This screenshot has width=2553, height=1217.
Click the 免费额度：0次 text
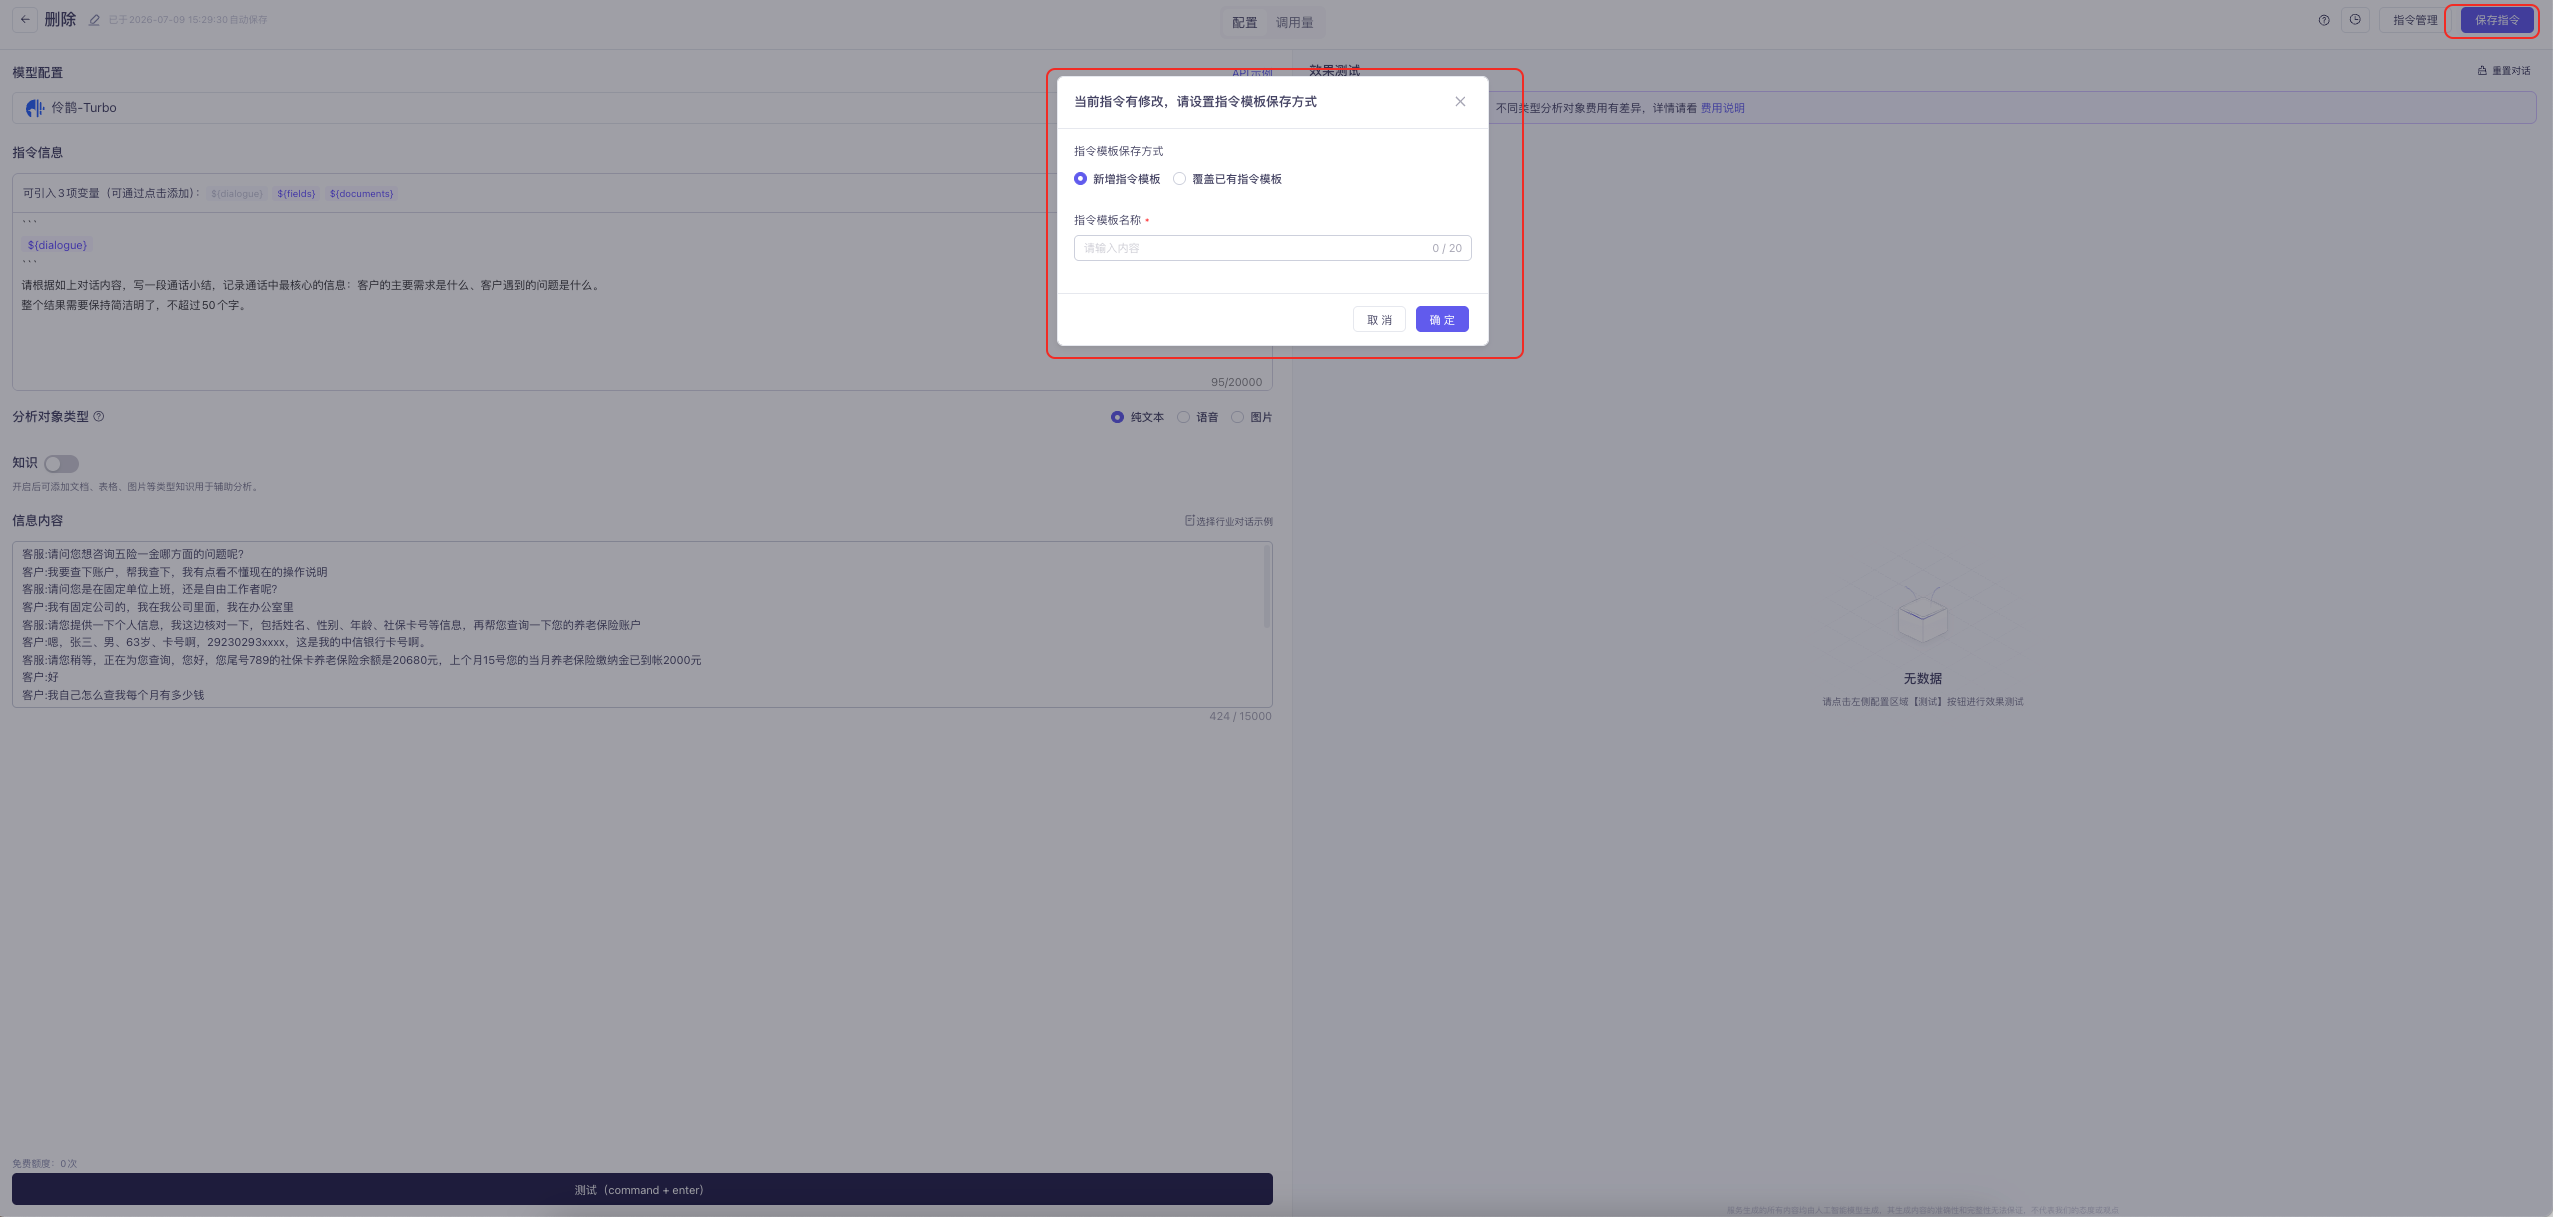45,1163
